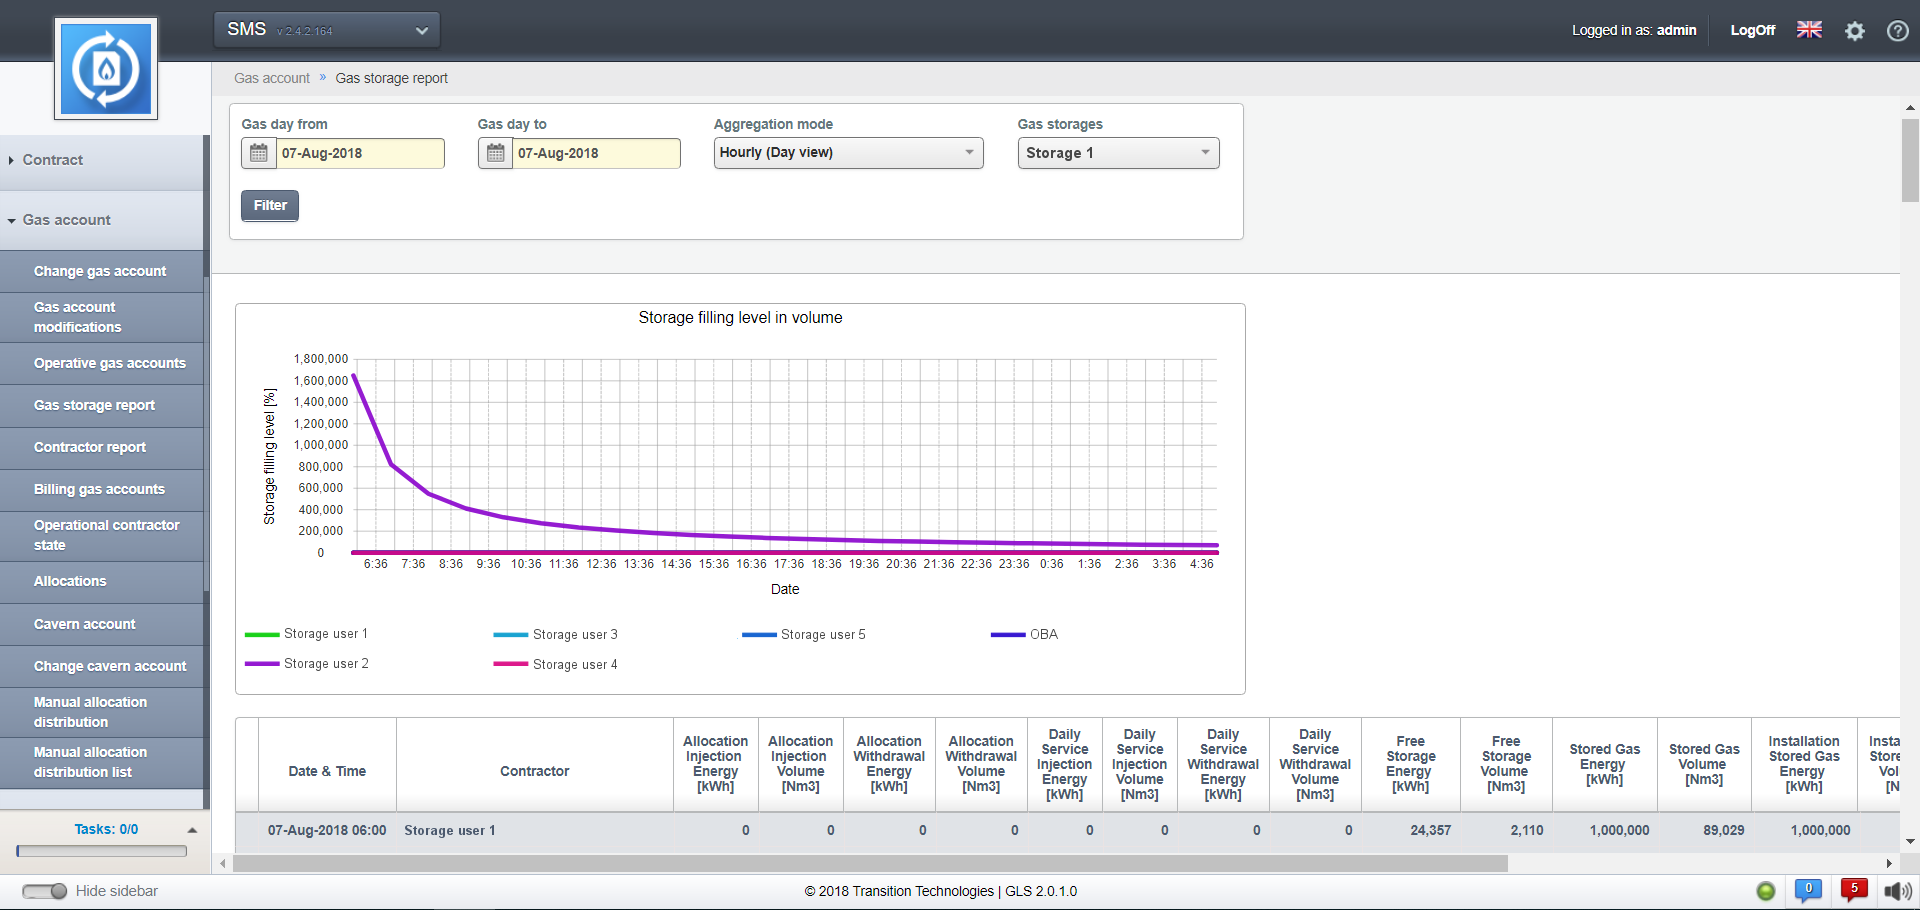Toggle Storage user 3 legend series
Image resolution: width=1920 pixels, height=910 pixels.
point(556,635)
